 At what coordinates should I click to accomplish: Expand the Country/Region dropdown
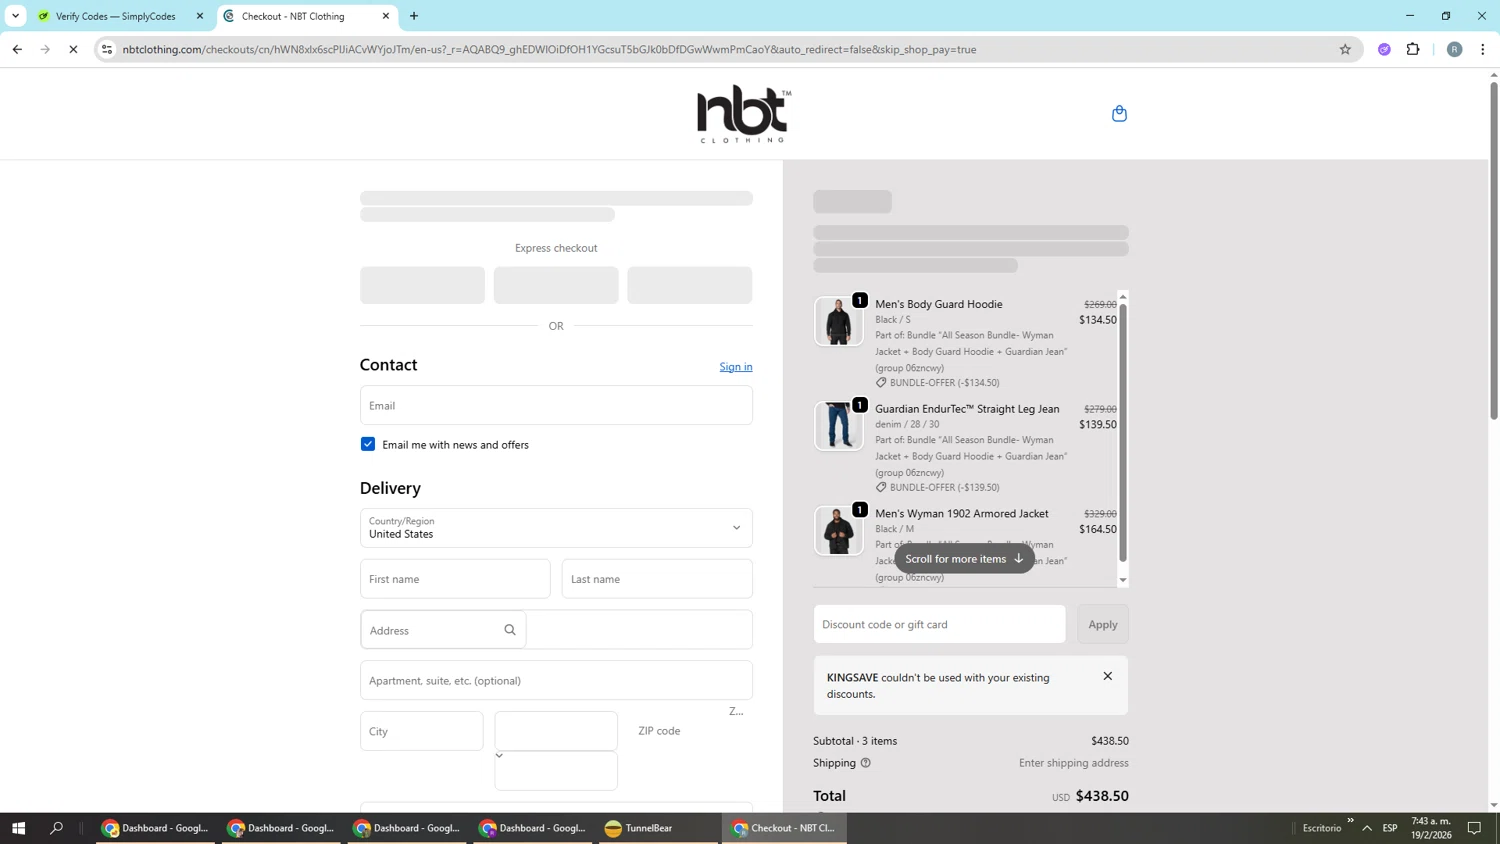(x=556, y=528)
